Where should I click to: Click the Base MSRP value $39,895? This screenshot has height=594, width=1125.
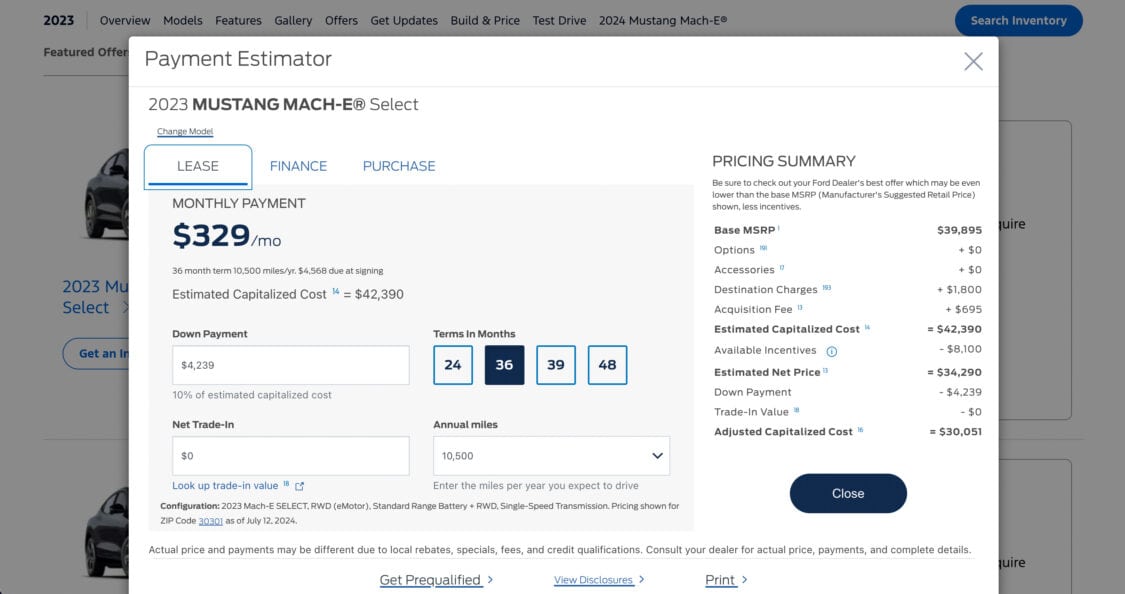click(x=959, y=230)
